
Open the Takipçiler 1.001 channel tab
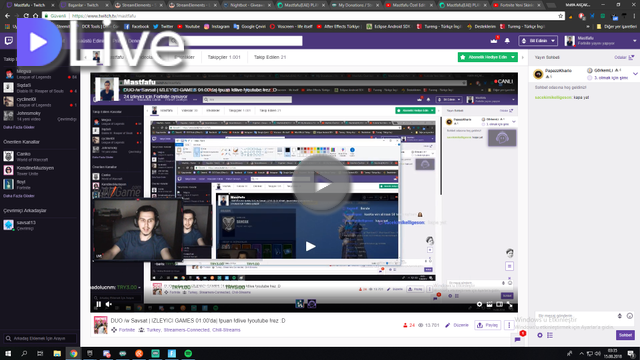(224, 58)
